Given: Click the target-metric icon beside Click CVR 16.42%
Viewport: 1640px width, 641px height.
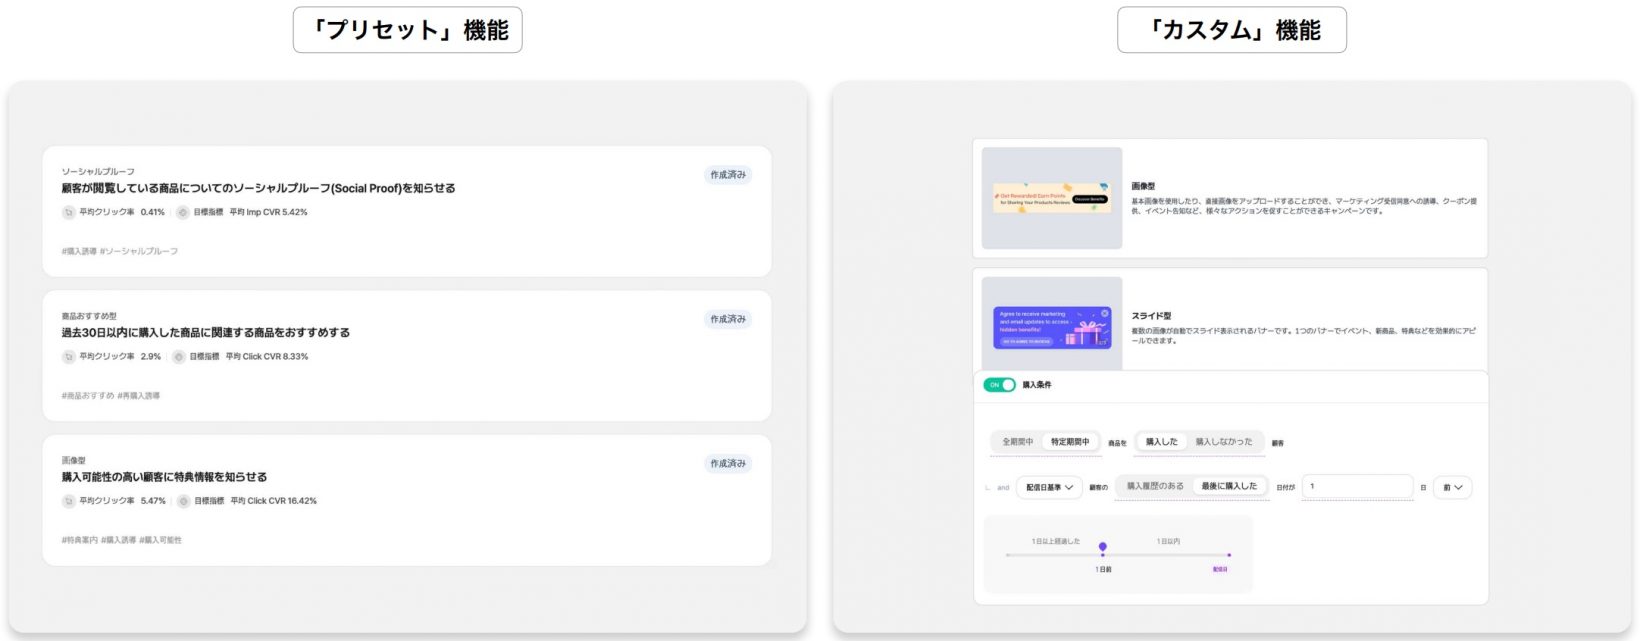Looking at the screenshot, I should (184, 501).
